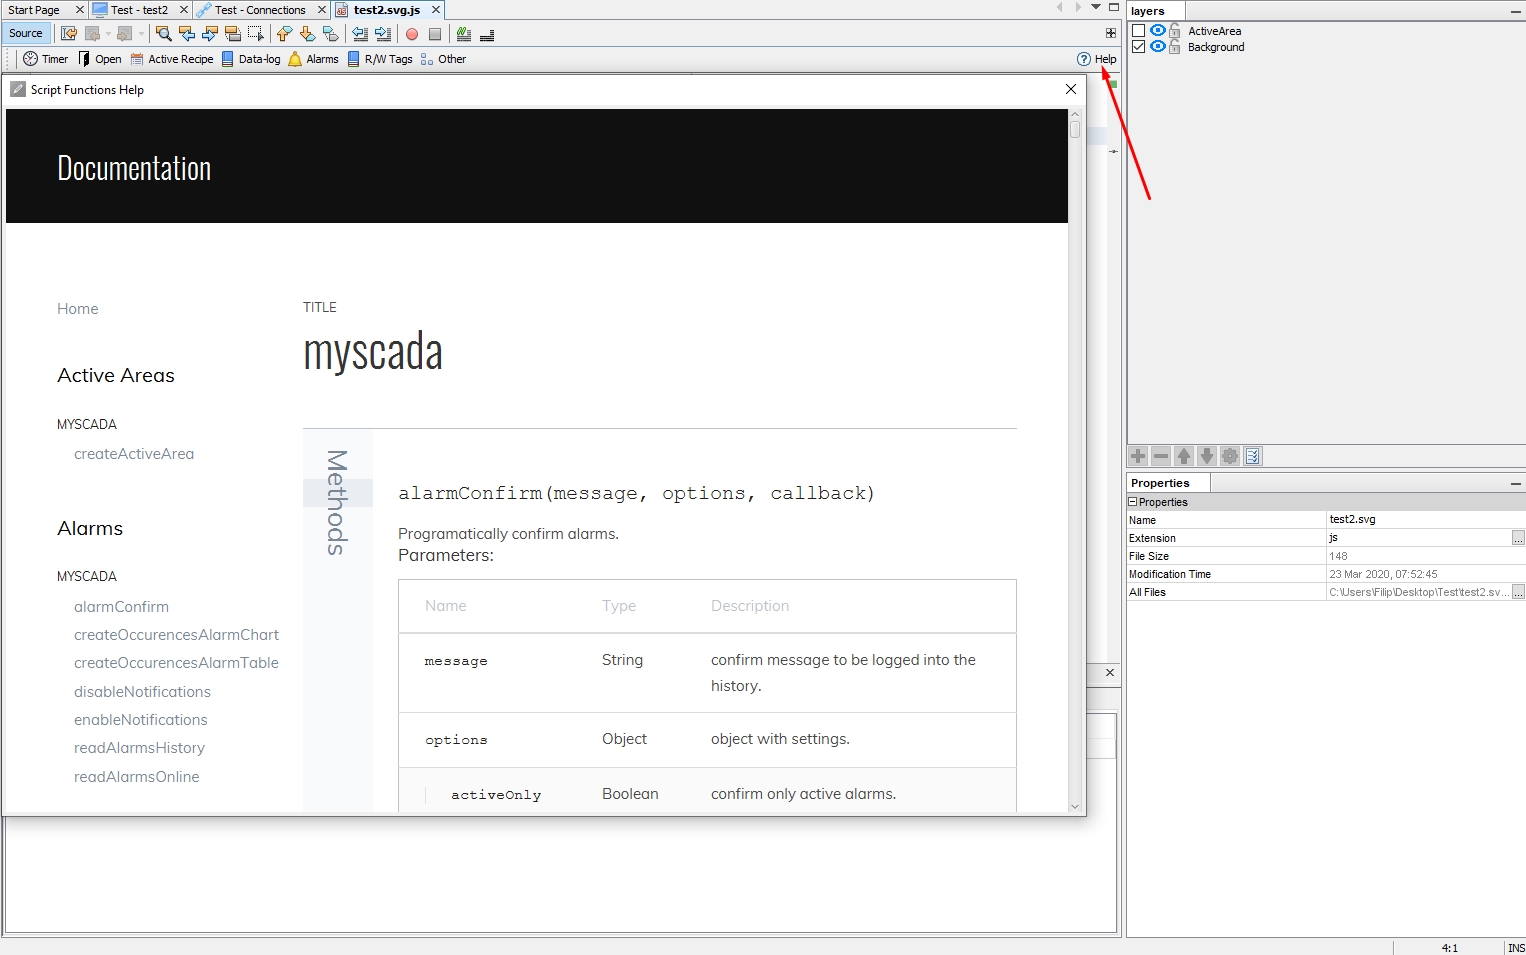Open disableNotifications documentation link

tap(142, 692)
